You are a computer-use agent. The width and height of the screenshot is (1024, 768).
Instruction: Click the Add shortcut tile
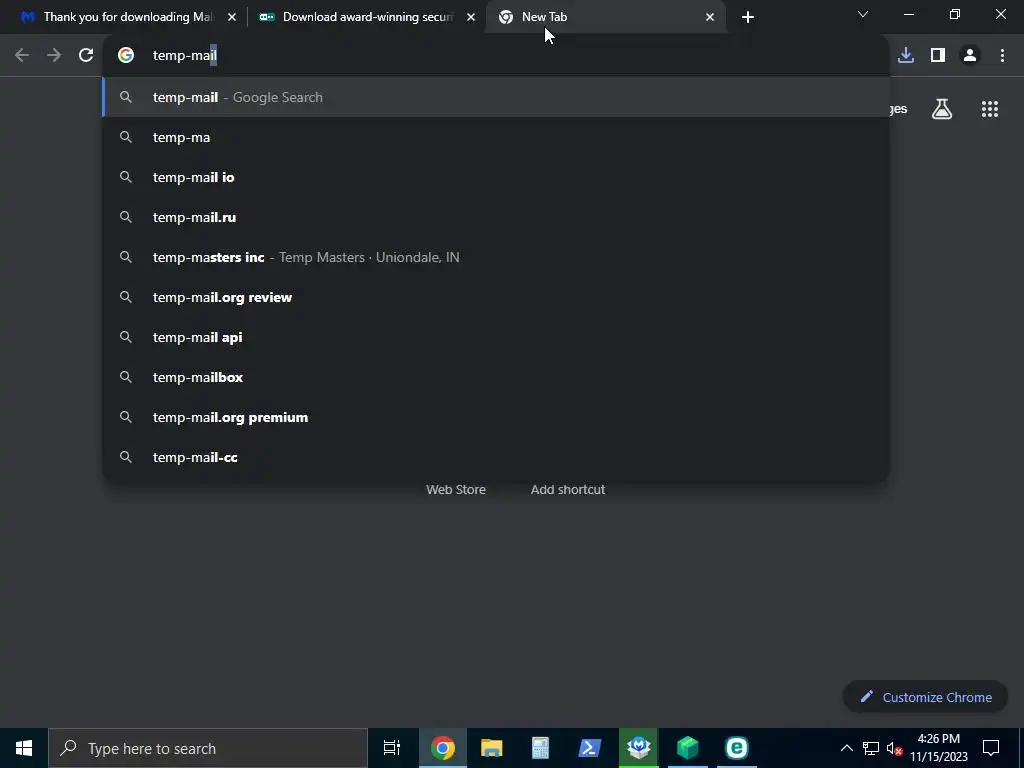pos(568,490)
